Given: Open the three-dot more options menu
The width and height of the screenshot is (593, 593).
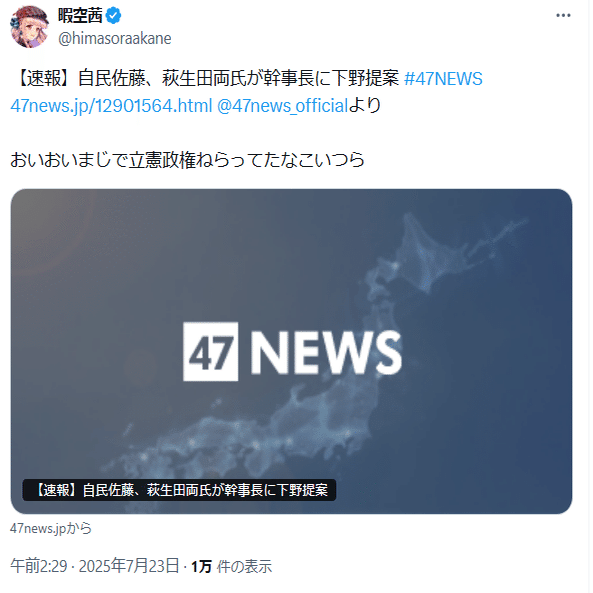Looking at the screenshot, I should click(563, 16).
